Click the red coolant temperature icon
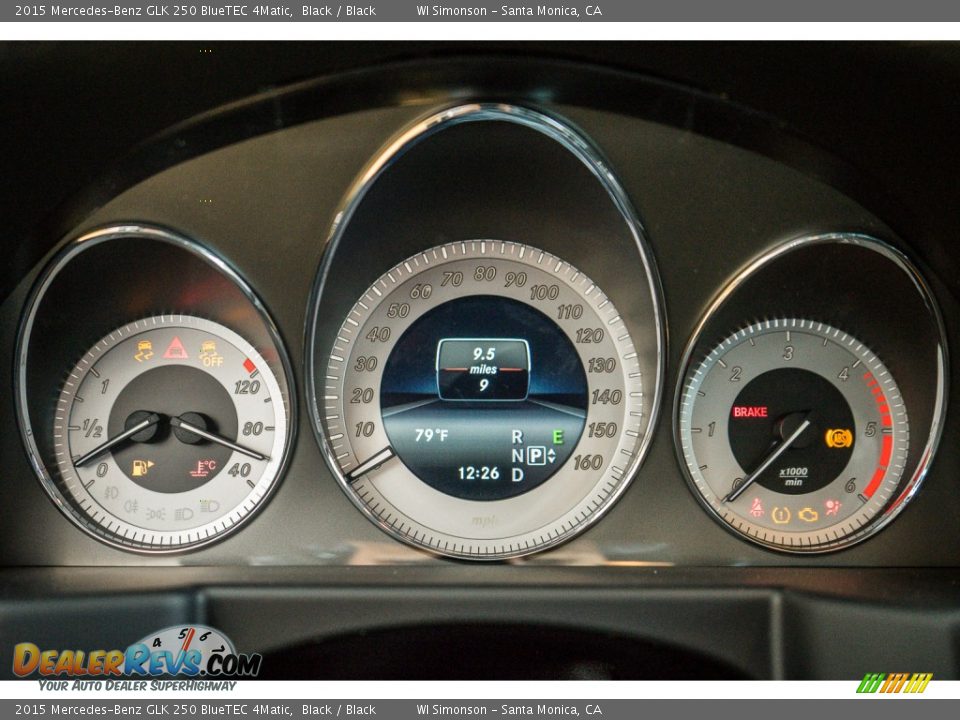Screen dimensions: 960x720 [204, 467]
